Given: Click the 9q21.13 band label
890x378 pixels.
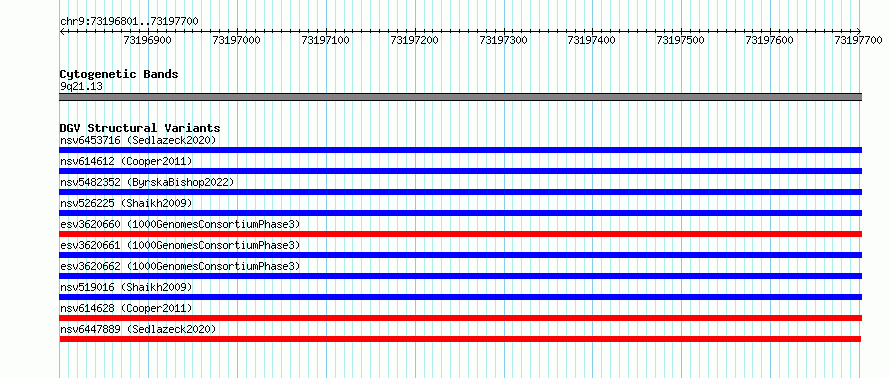Looking at the screenshot, I should (x=81, y=87).
